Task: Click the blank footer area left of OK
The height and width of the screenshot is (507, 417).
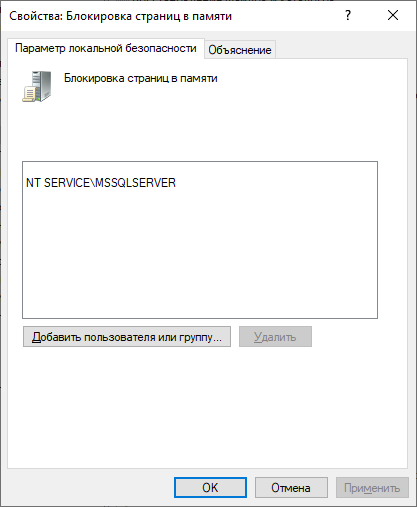Action: tap(88, 488)
